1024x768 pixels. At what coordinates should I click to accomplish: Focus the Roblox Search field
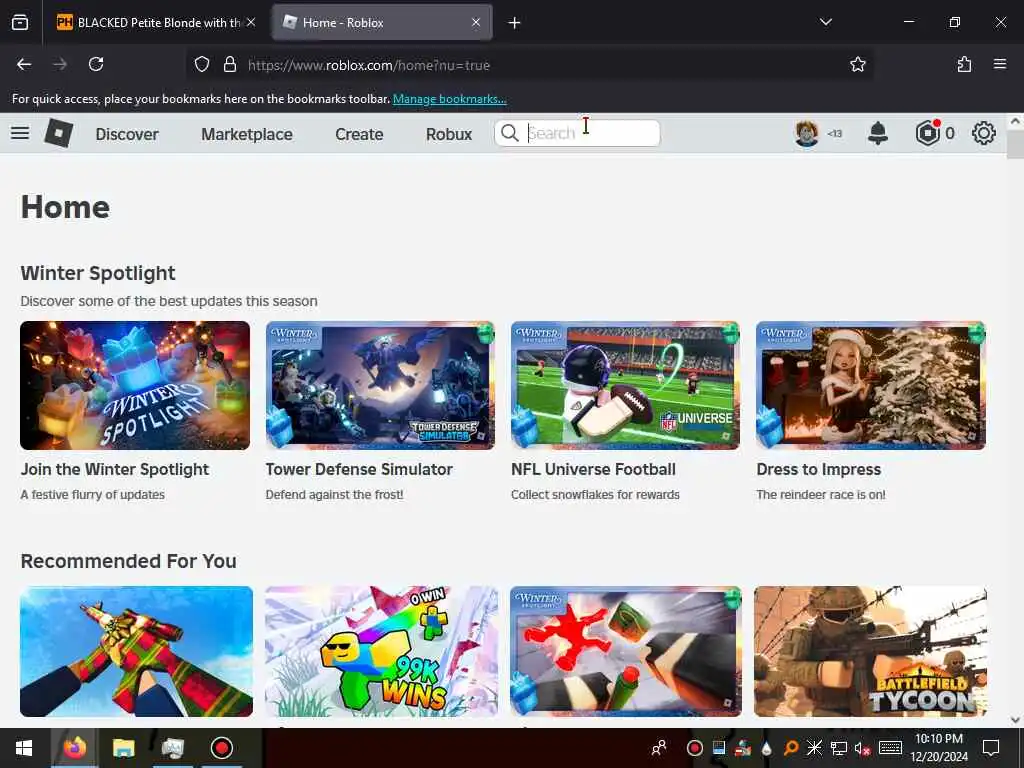coord(577,133)
